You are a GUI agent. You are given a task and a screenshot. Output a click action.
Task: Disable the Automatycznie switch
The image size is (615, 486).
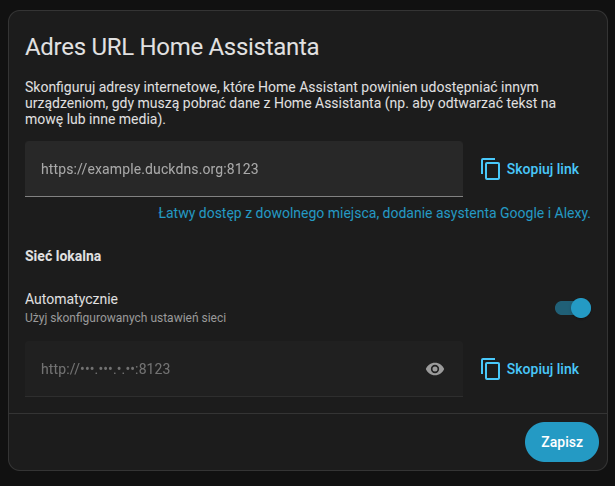click(573, 308)
